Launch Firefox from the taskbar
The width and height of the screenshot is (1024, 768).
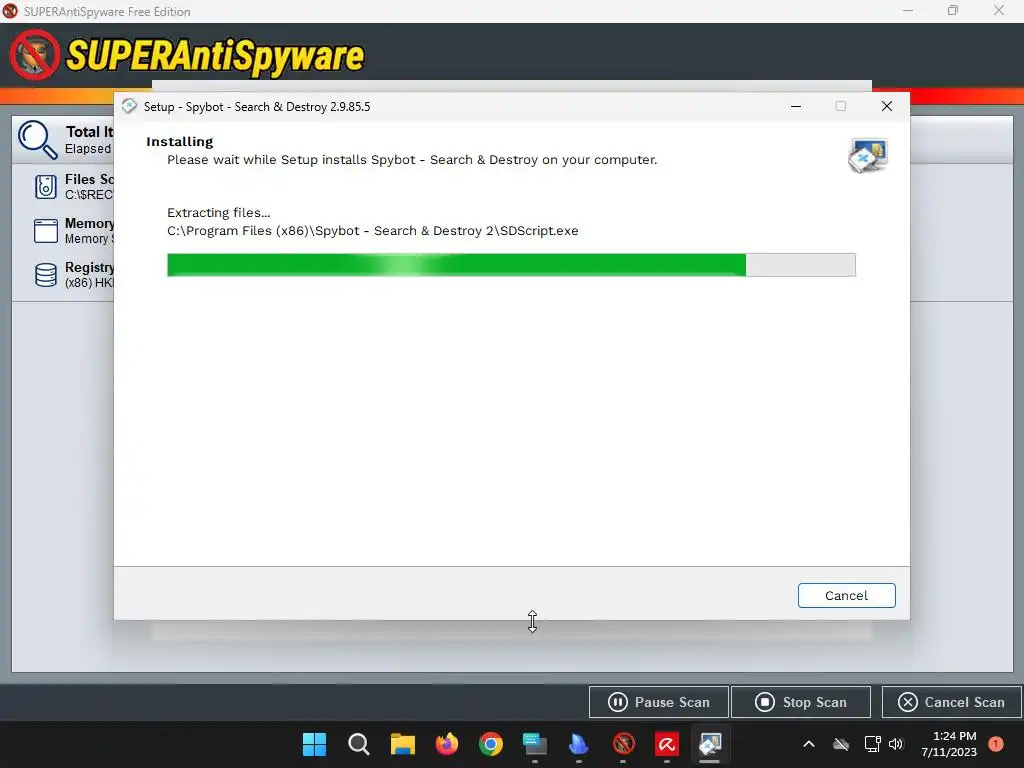447,744
